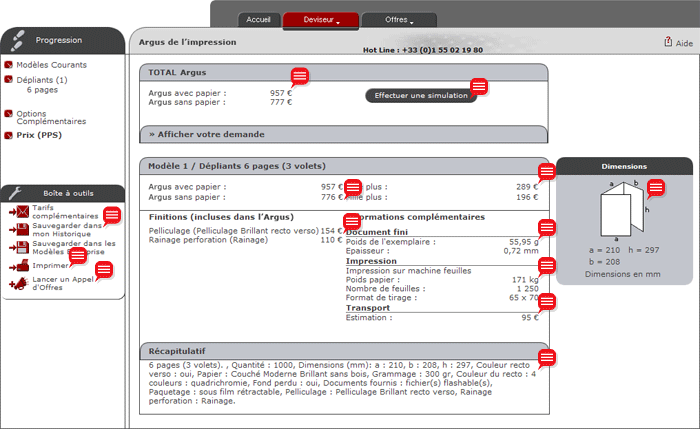This screenshot has width=700, height=429.
Task: Click the '6 pages' text under Dépliants
Action: pos(42,90)
